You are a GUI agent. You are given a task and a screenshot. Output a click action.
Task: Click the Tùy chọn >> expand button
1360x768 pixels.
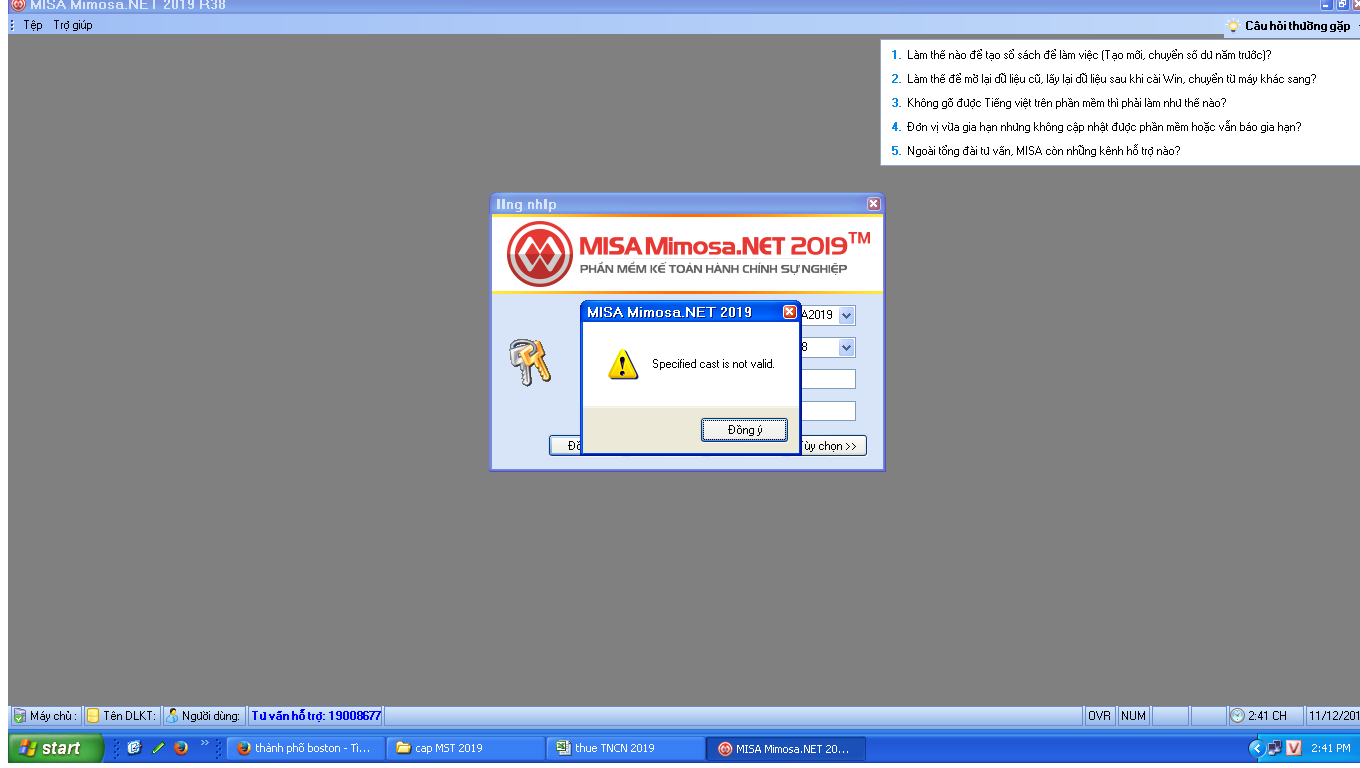831,446
